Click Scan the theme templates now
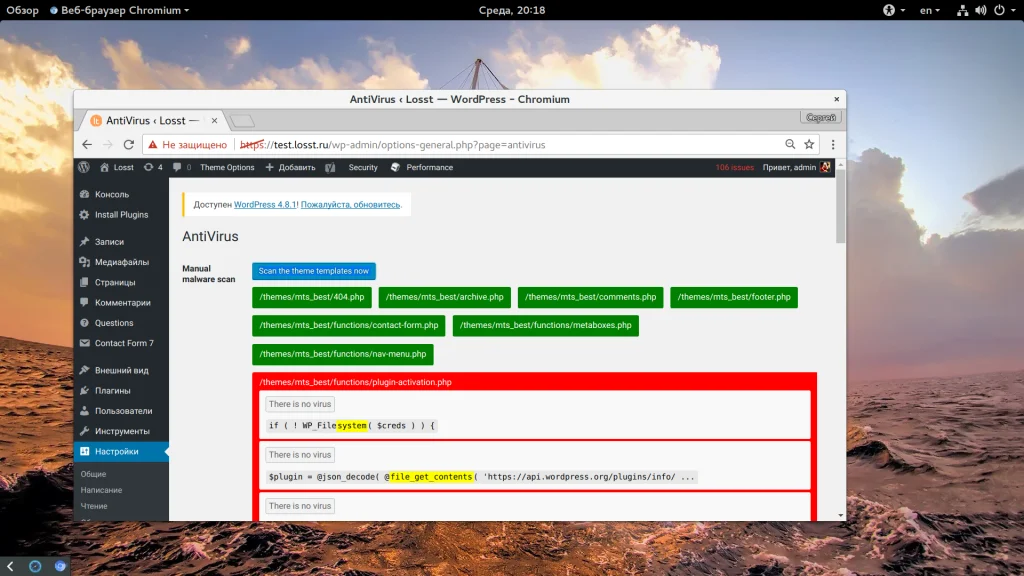 pyautogui.click(x=313, y=271)
